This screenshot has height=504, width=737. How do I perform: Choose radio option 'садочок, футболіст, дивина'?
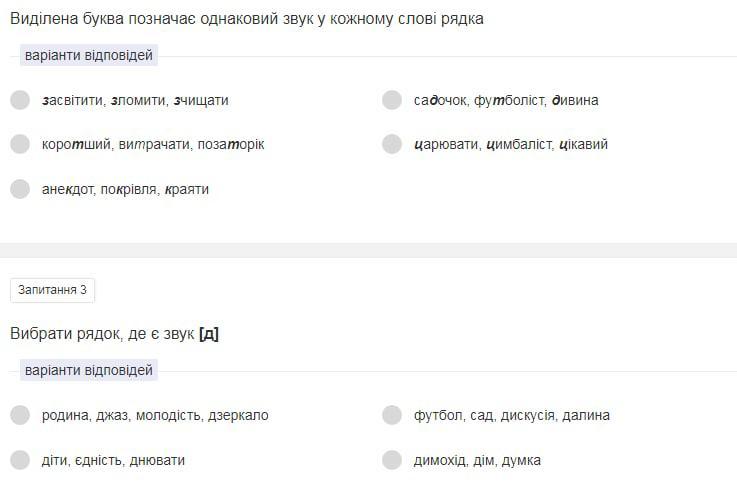[x=392, y=100]
